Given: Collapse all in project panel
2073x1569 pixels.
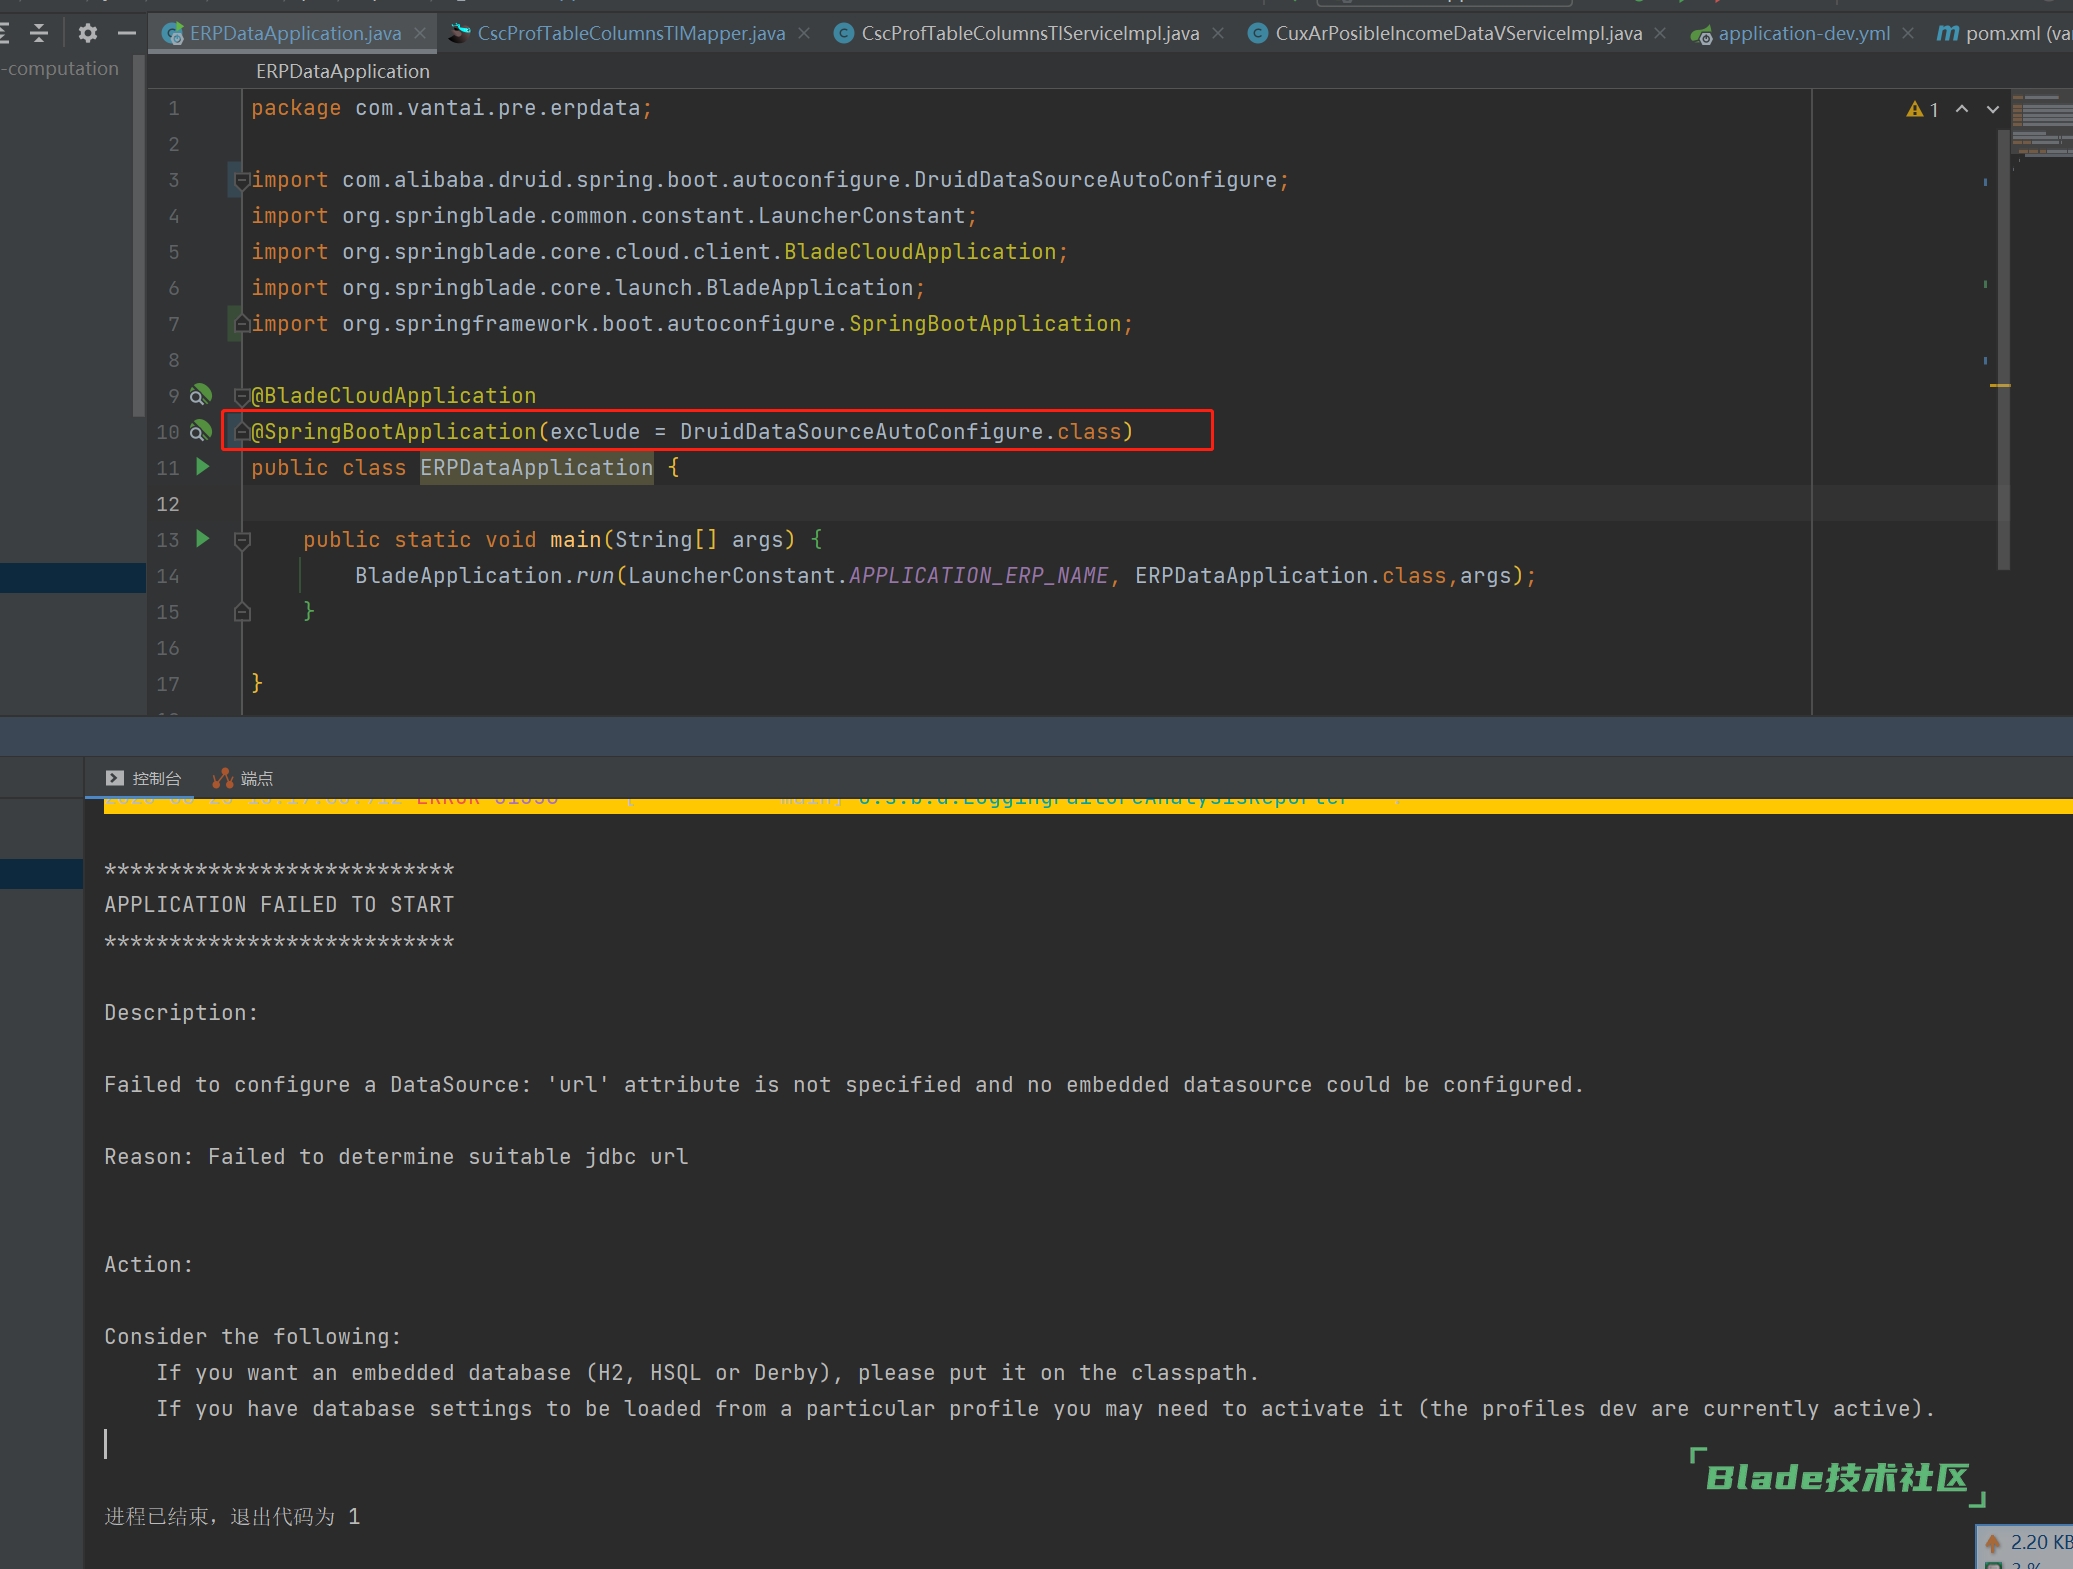Looking at the screenshot, I should tap(39, 33).
